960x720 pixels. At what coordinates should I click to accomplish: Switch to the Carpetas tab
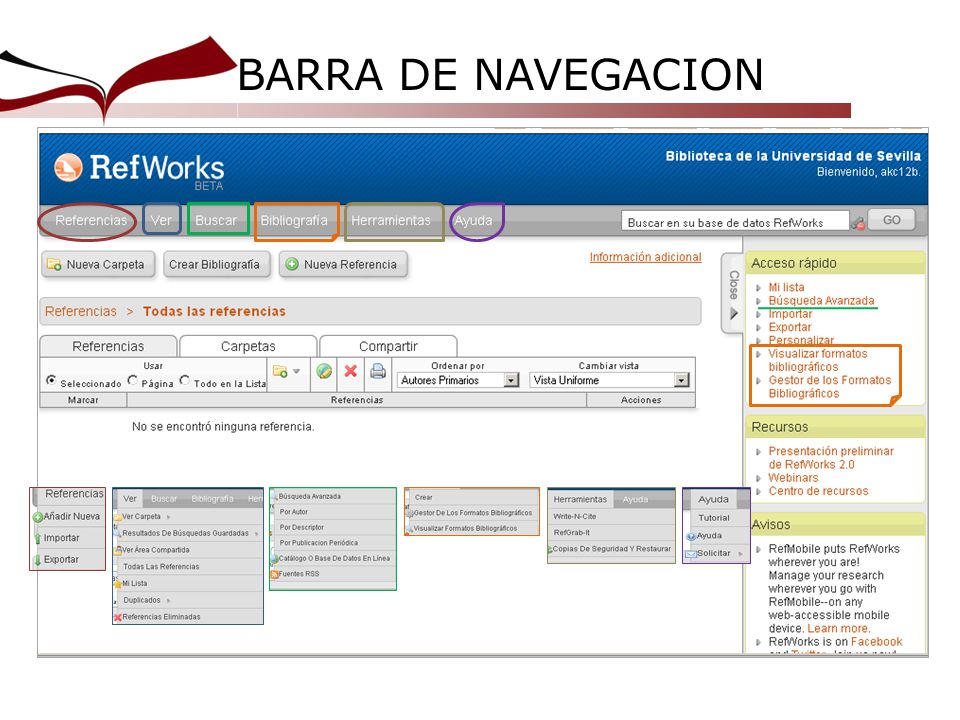tap(248, 346)
